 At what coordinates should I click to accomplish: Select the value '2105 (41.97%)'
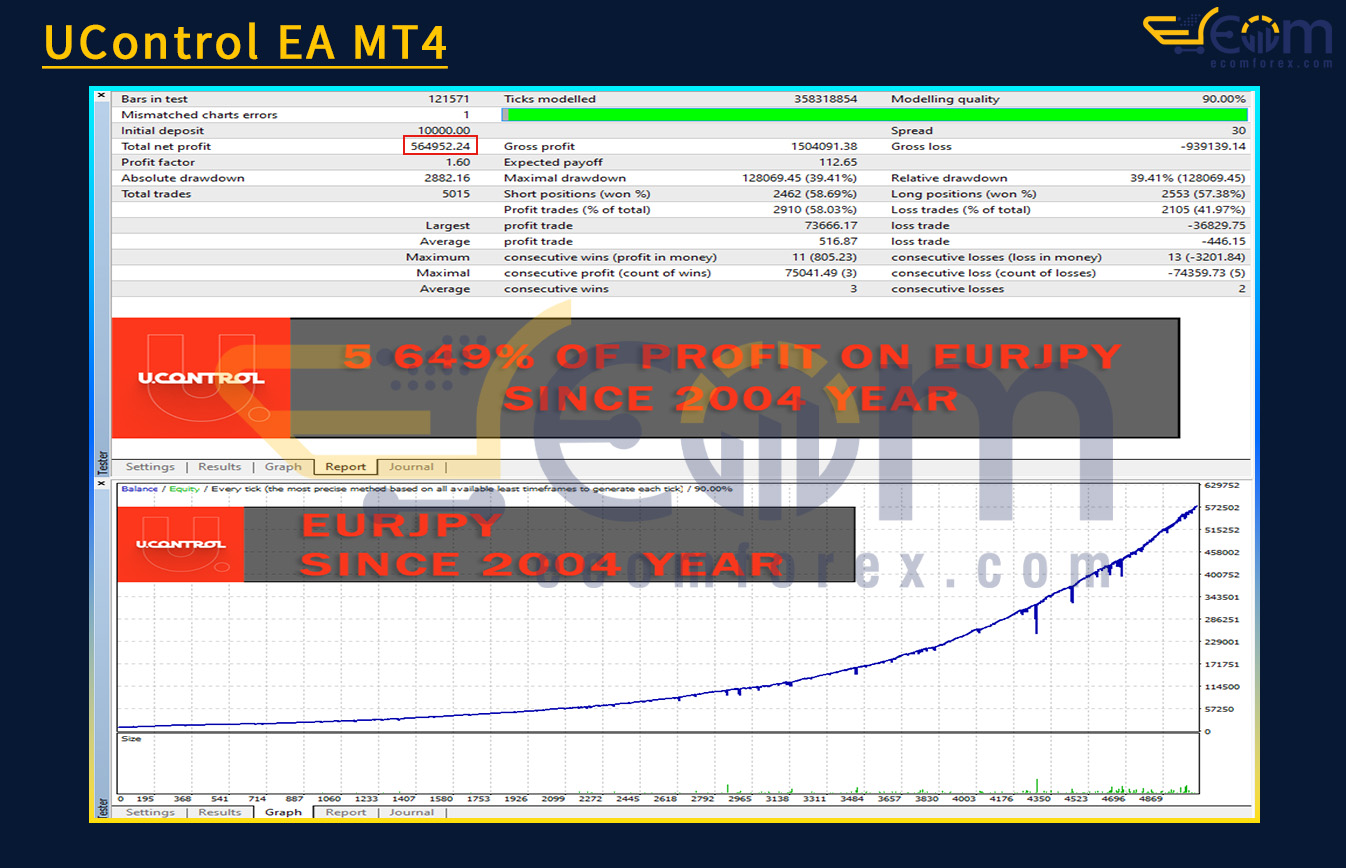(x=1203, y=210)
